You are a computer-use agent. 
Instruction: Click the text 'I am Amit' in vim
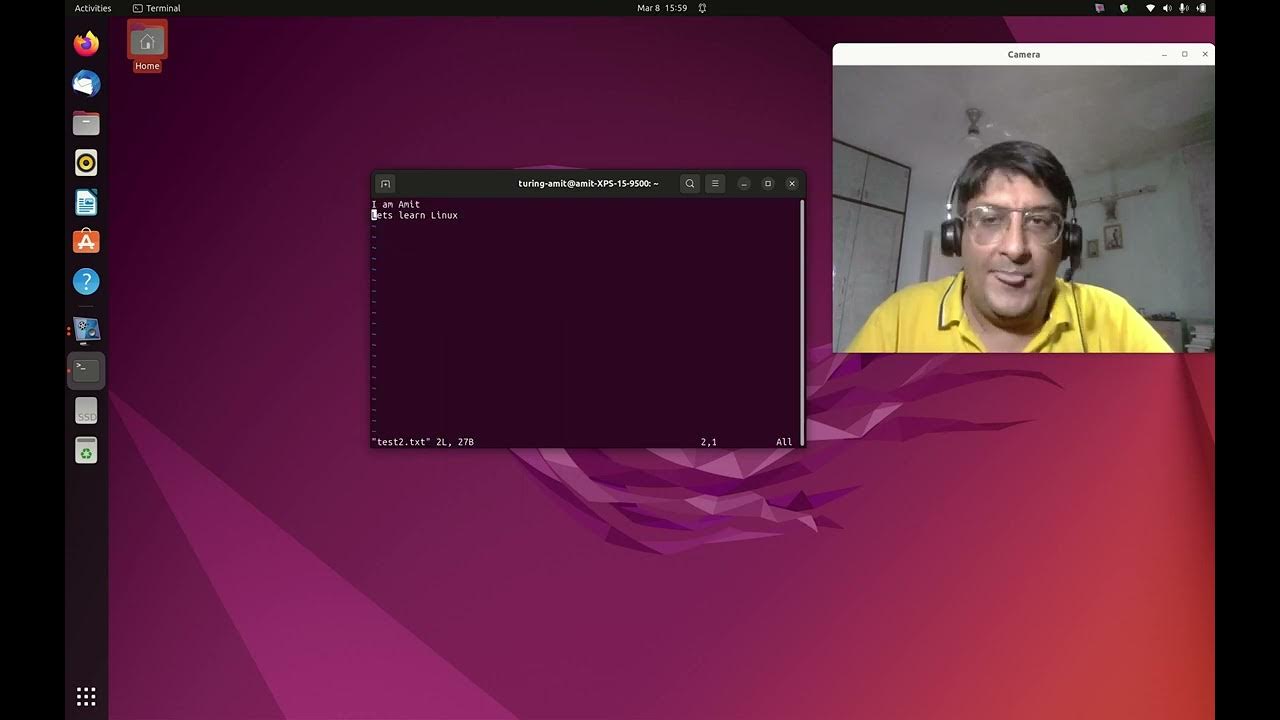tap(396, 204)
